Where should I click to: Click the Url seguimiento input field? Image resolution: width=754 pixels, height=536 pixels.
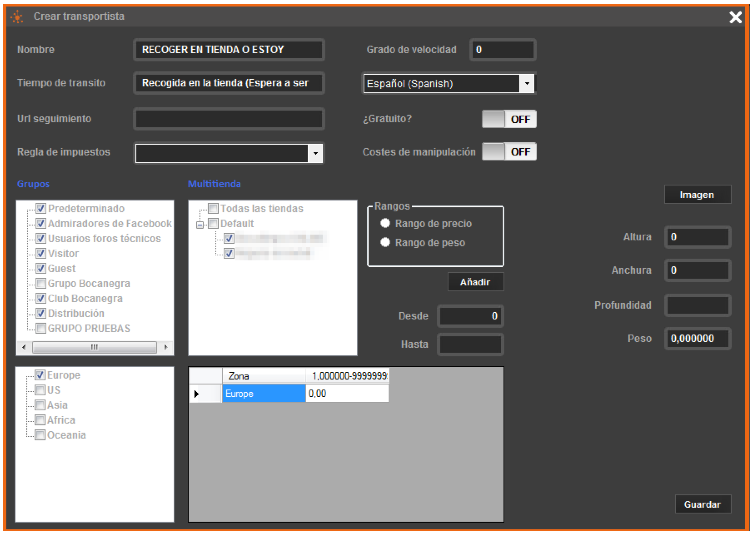(229, 119)
